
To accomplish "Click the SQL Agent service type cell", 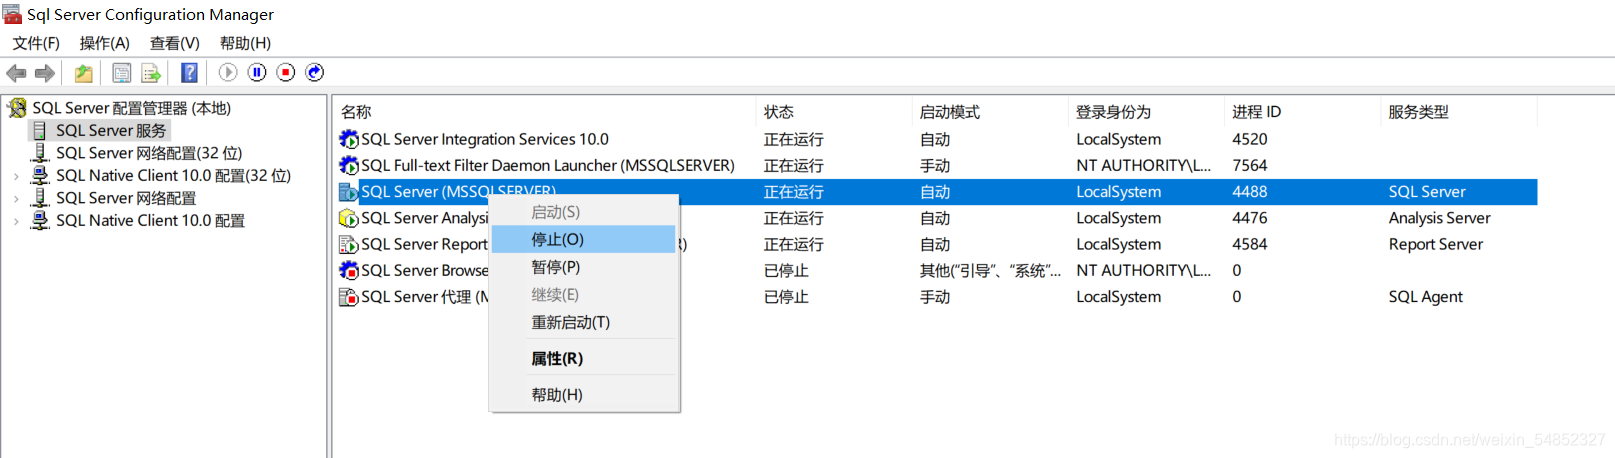I will click(x=1425, y=297).
